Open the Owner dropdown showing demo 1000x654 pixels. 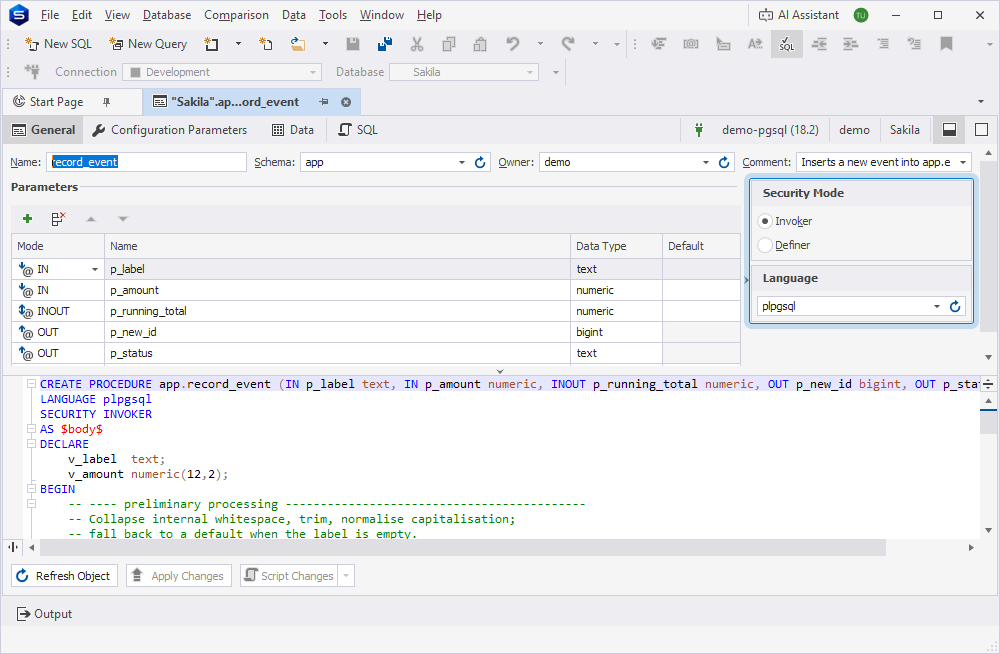[705, 162]
